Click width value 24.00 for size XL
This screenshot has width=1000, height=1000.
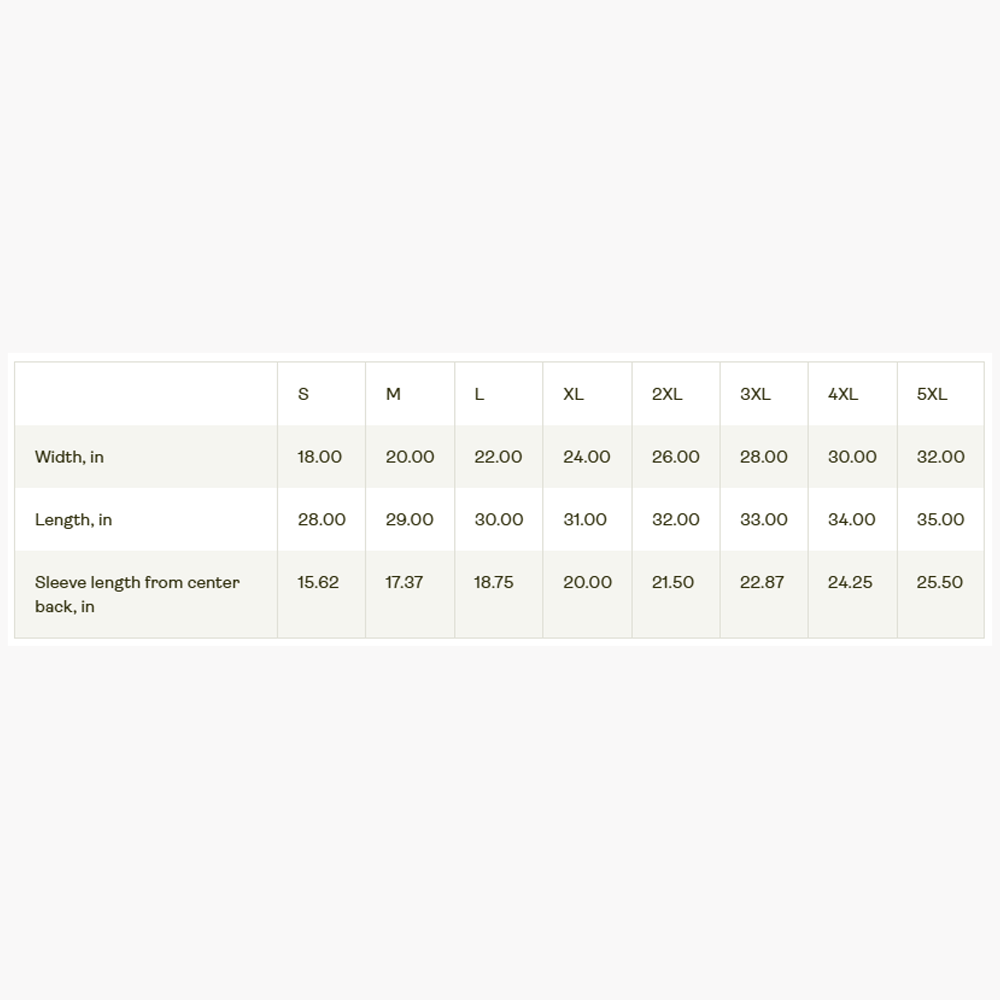click(x=586, y=457)
